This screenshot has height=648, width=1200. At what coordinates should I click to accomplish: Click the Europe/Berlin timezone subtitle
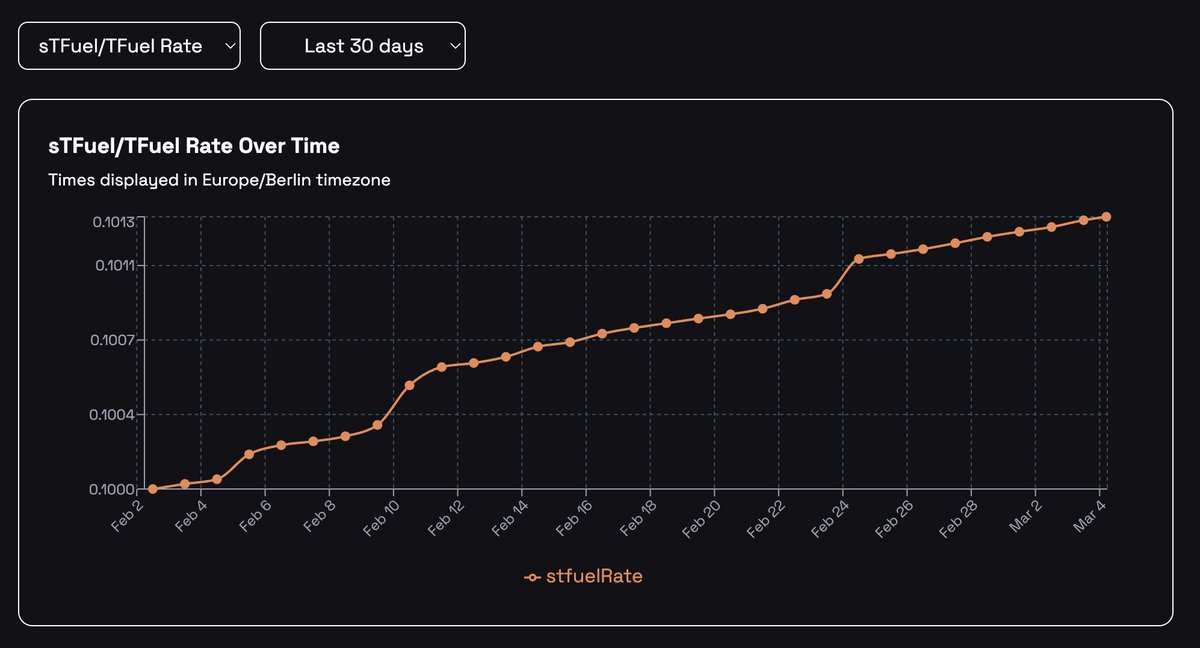tap(221, 180)
